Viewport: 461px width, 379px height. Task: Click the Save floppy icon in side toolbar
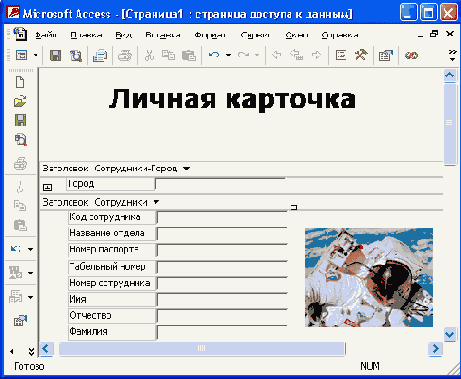pyautogui.click(x=20, y=120)
